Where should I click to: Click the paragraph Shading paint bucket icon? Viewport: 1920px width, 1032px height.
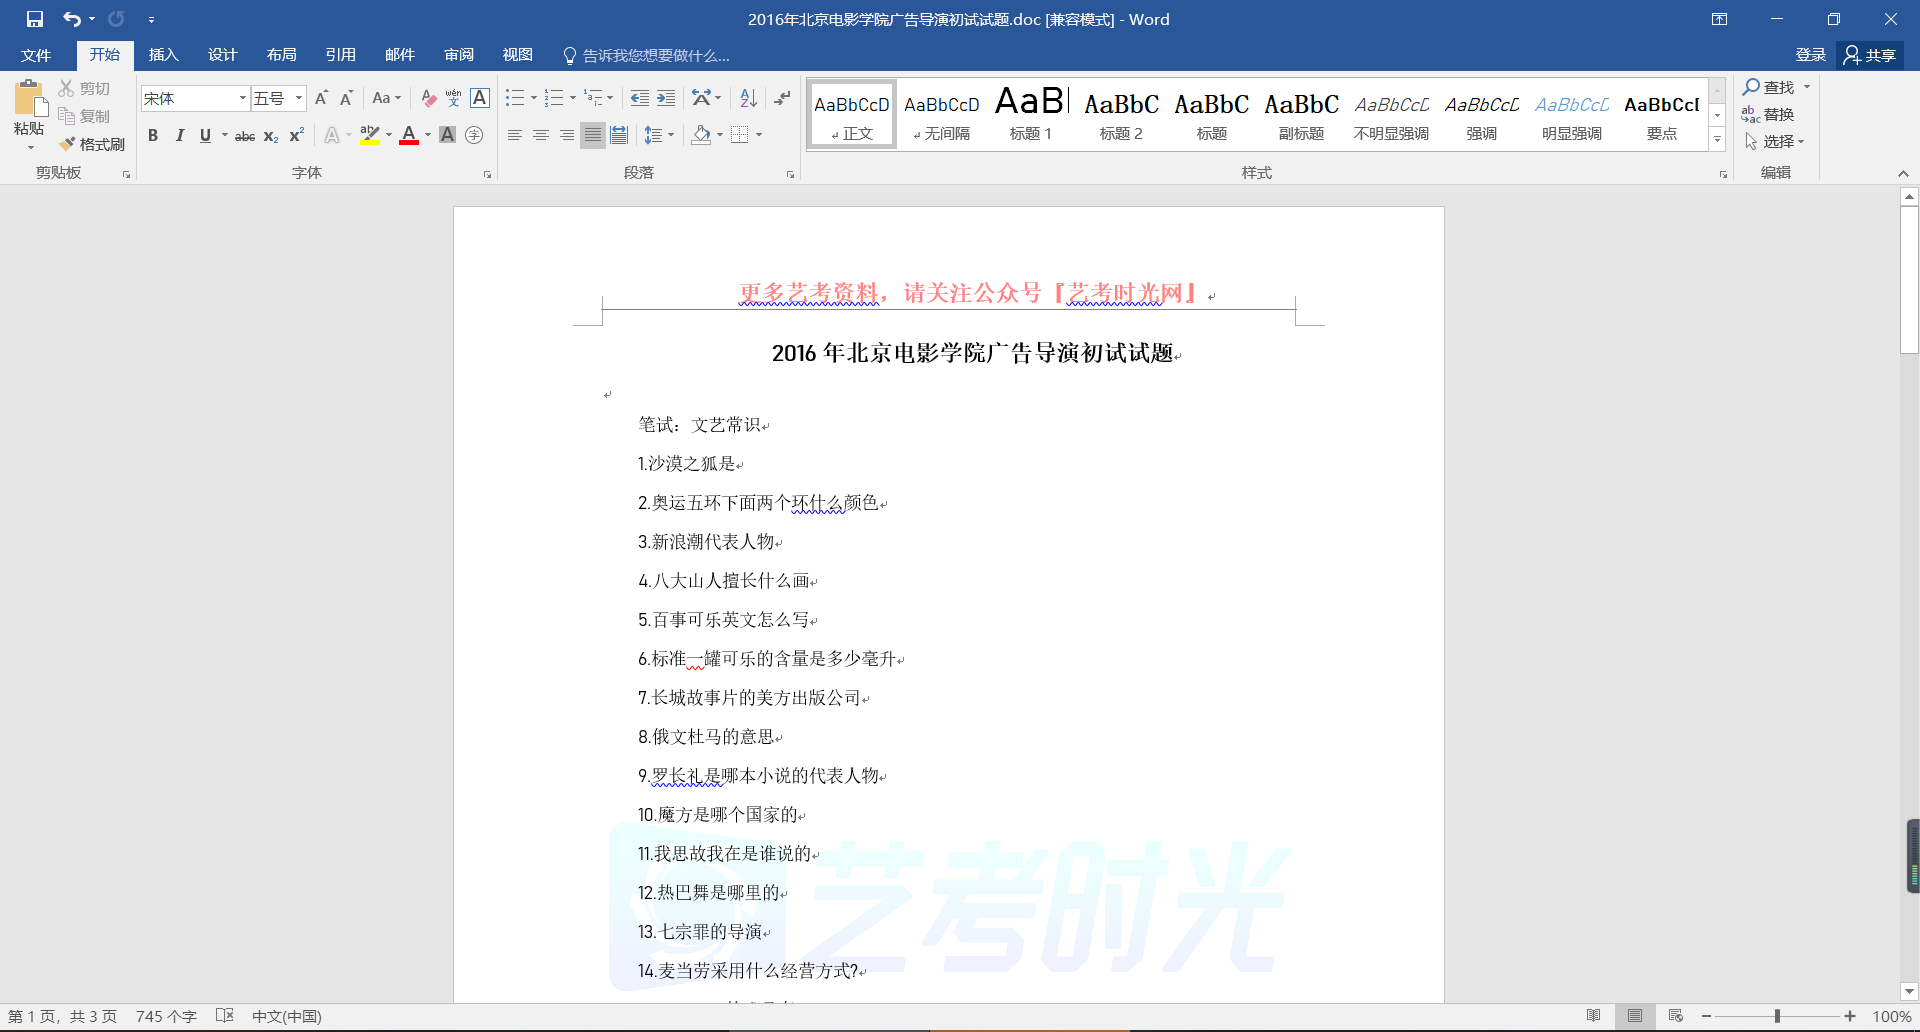(701, 135)
